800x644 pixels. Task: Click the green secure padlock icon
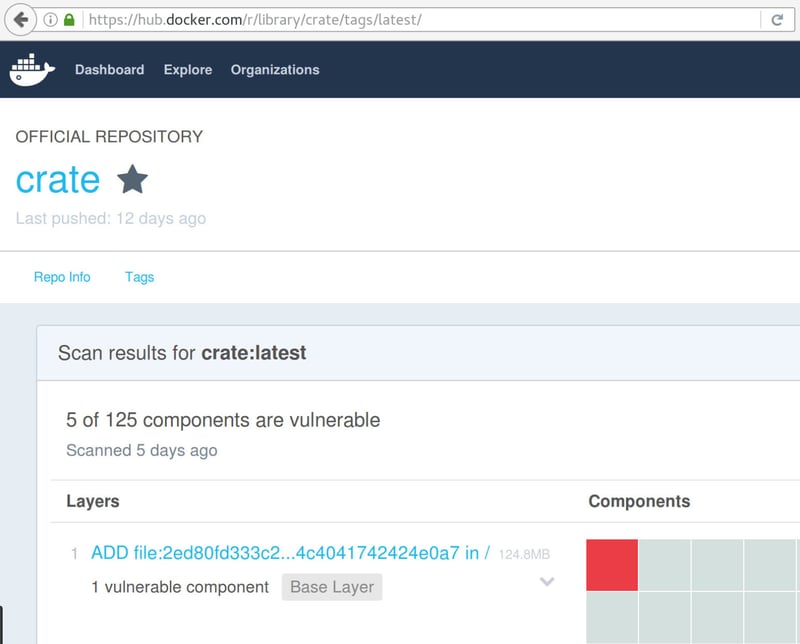69,20
